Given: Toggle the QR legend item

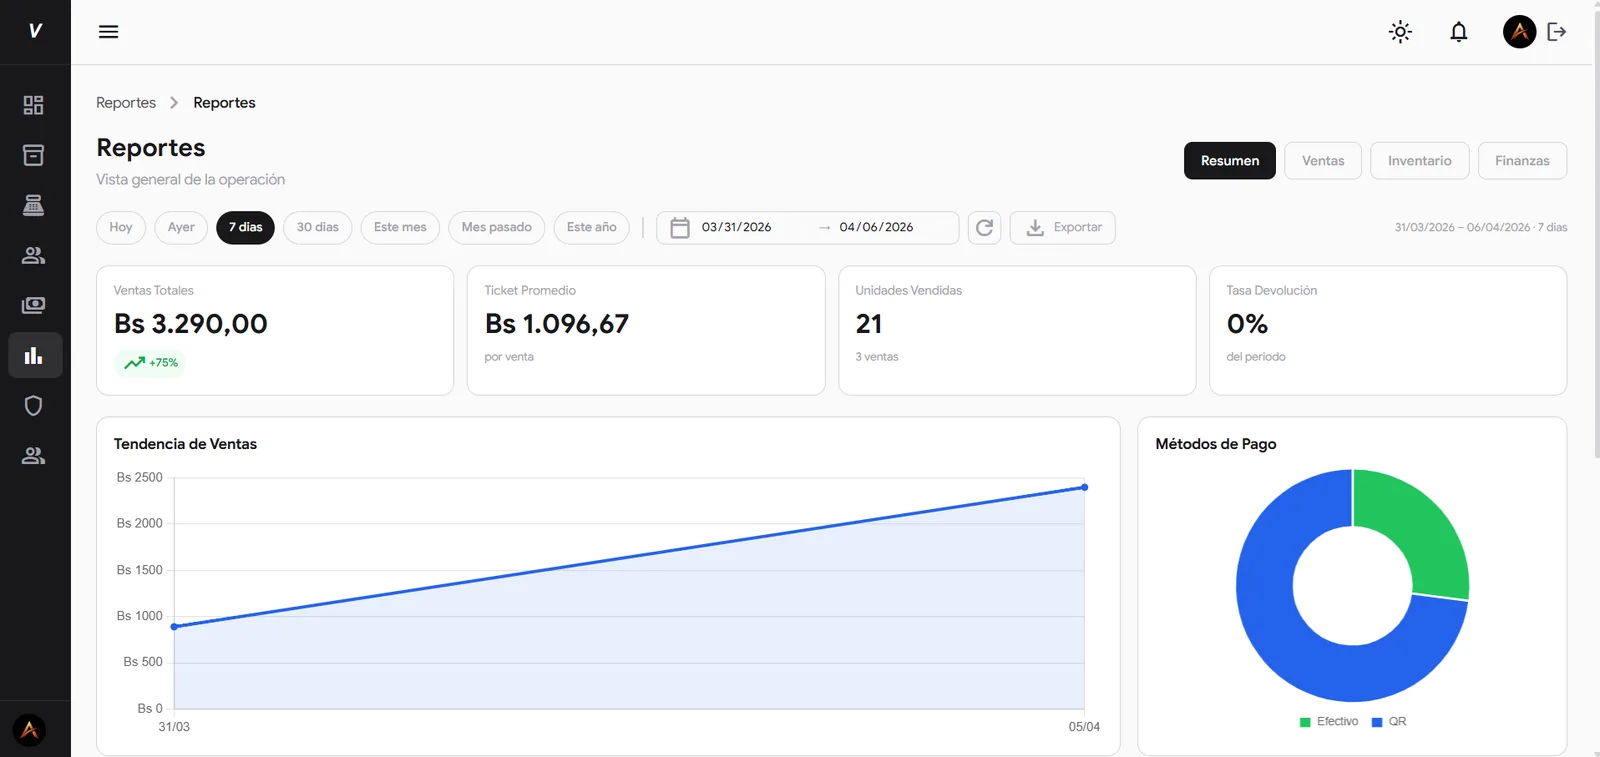Looking at the screenshot, I should point(1389,721).
